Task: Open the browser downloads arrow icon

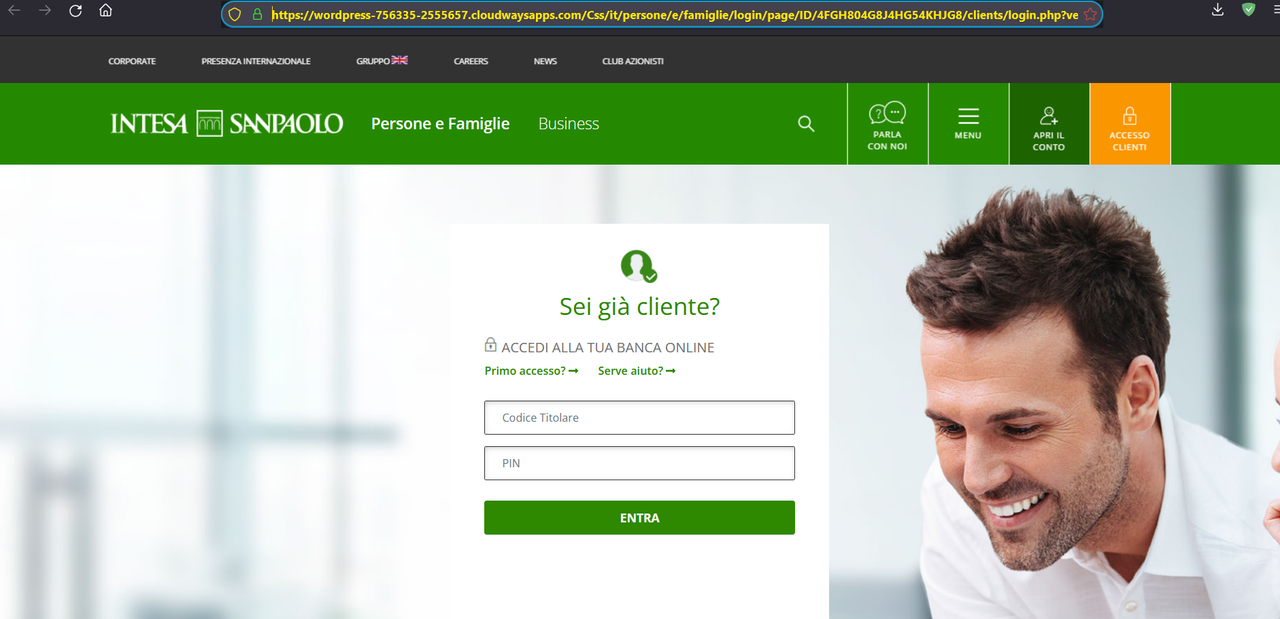Action: click(1217, 10)
